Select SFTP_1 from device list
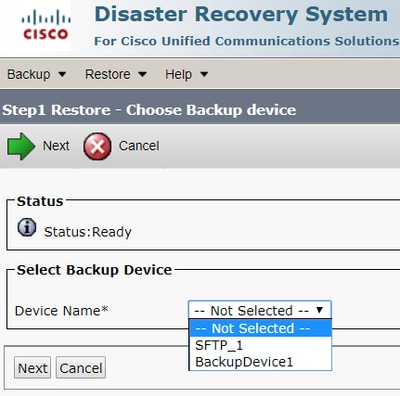Viewport: 400px width, 396px height. (x=261, y=345)
